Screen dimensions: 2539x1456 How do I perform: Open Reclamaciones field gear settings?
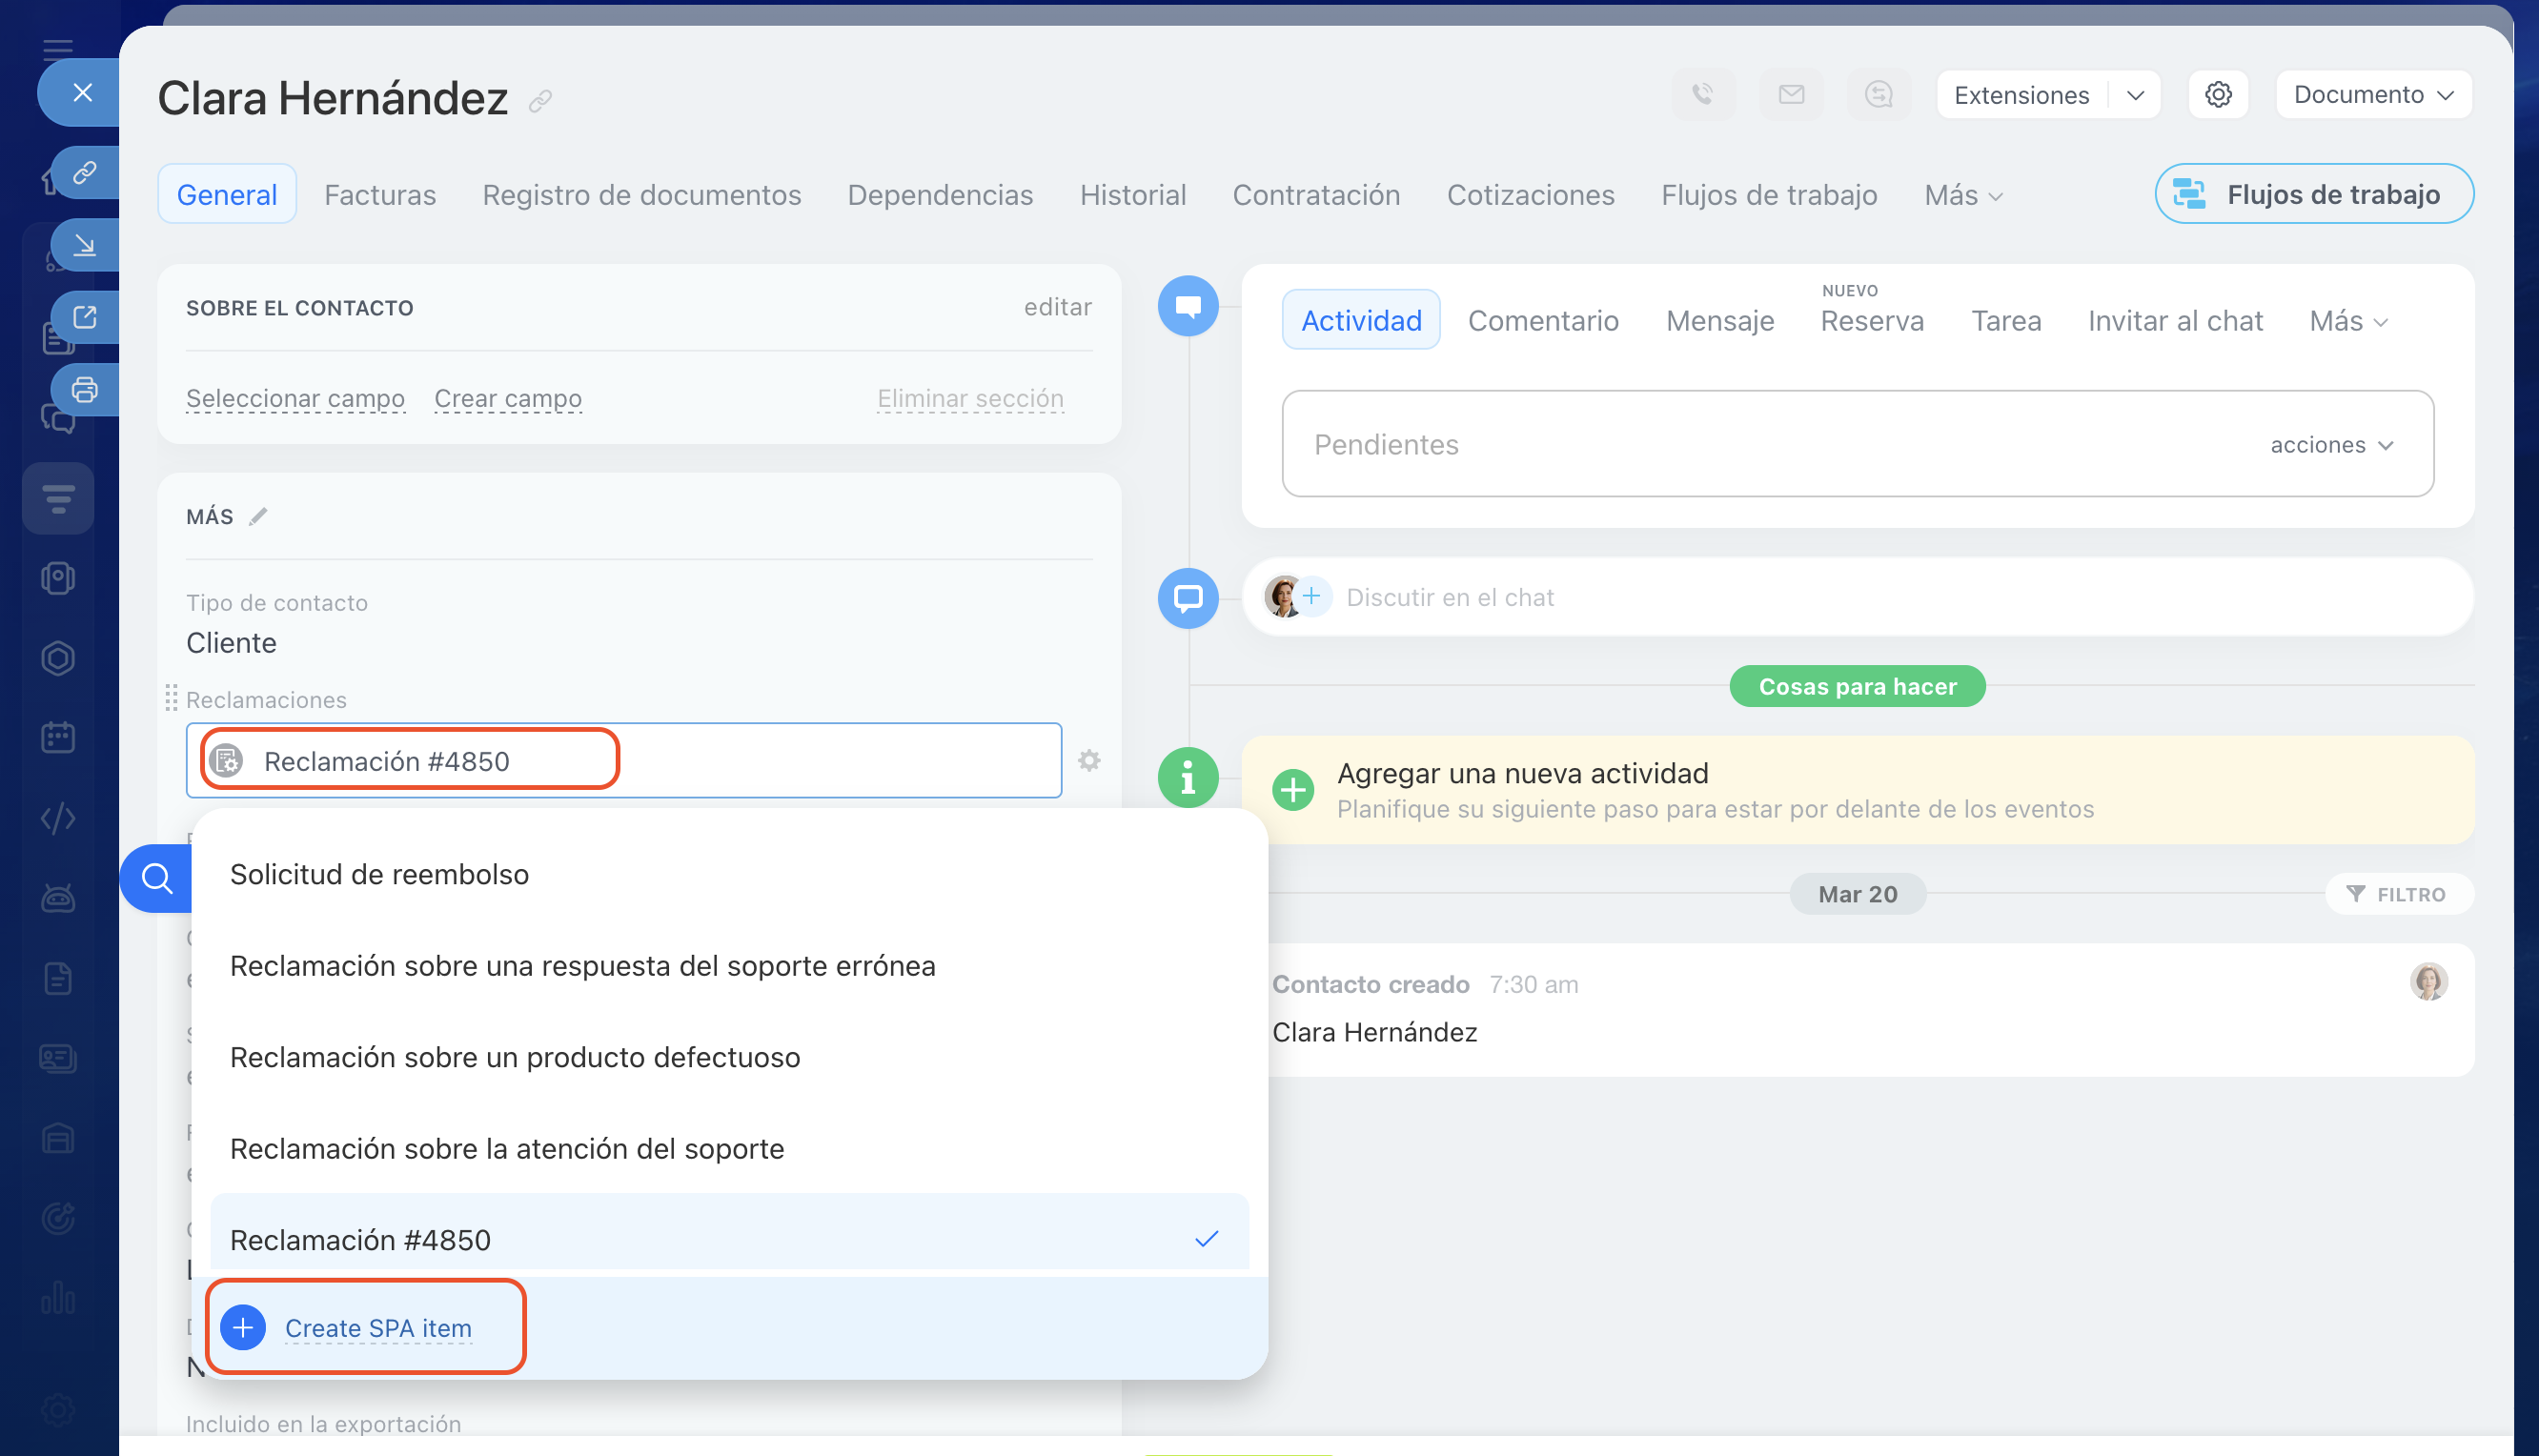(x=1089, y=761)
